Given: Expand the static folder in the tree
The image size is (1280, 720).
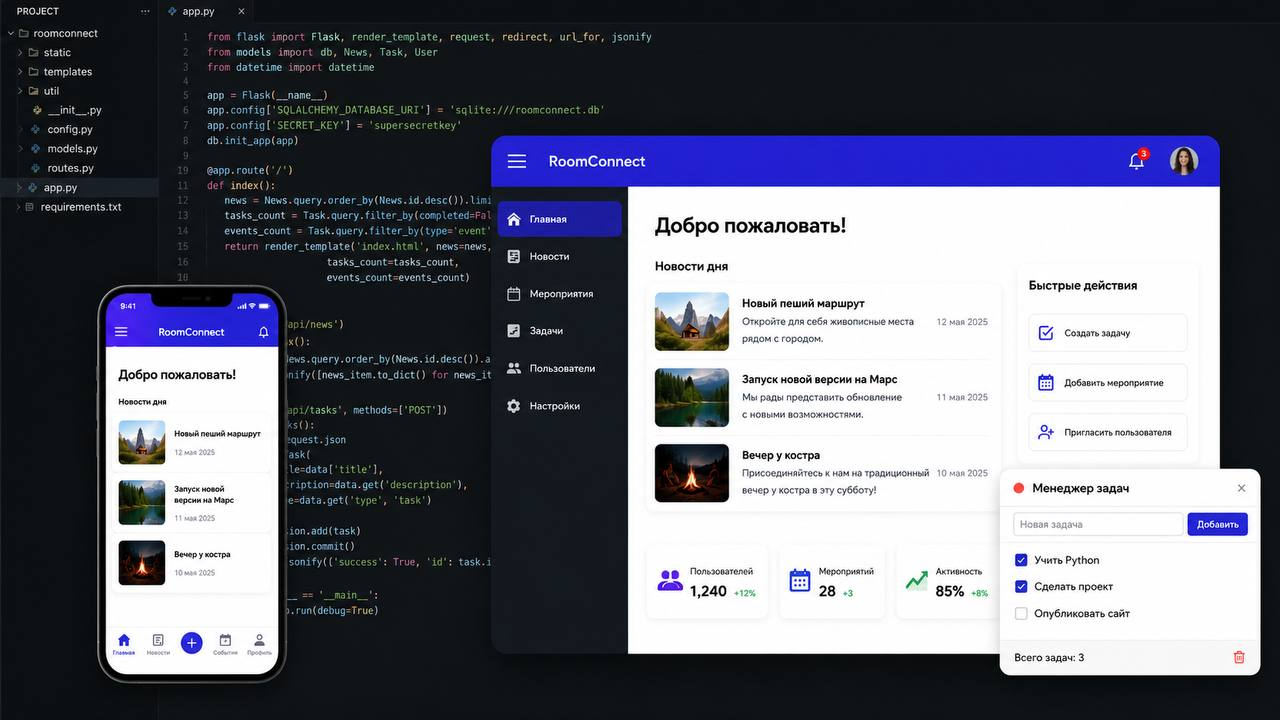Looking at the screenshot, I should click(20, 52).
